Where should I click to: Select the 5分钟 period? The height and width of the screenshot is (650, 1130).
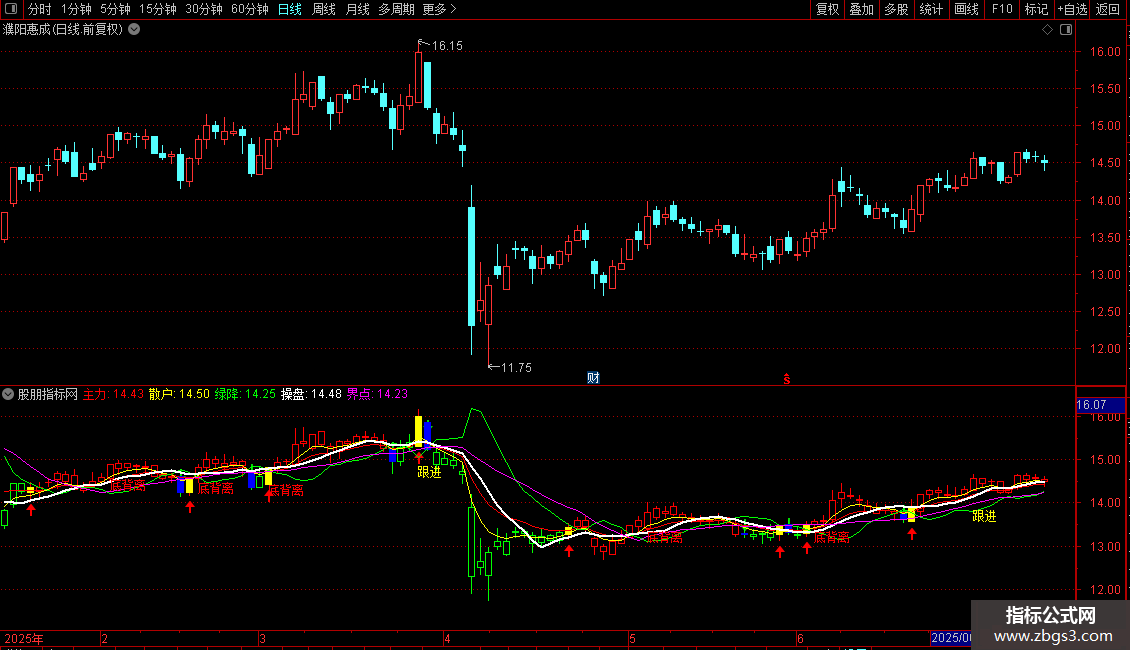tap(115, 9)
